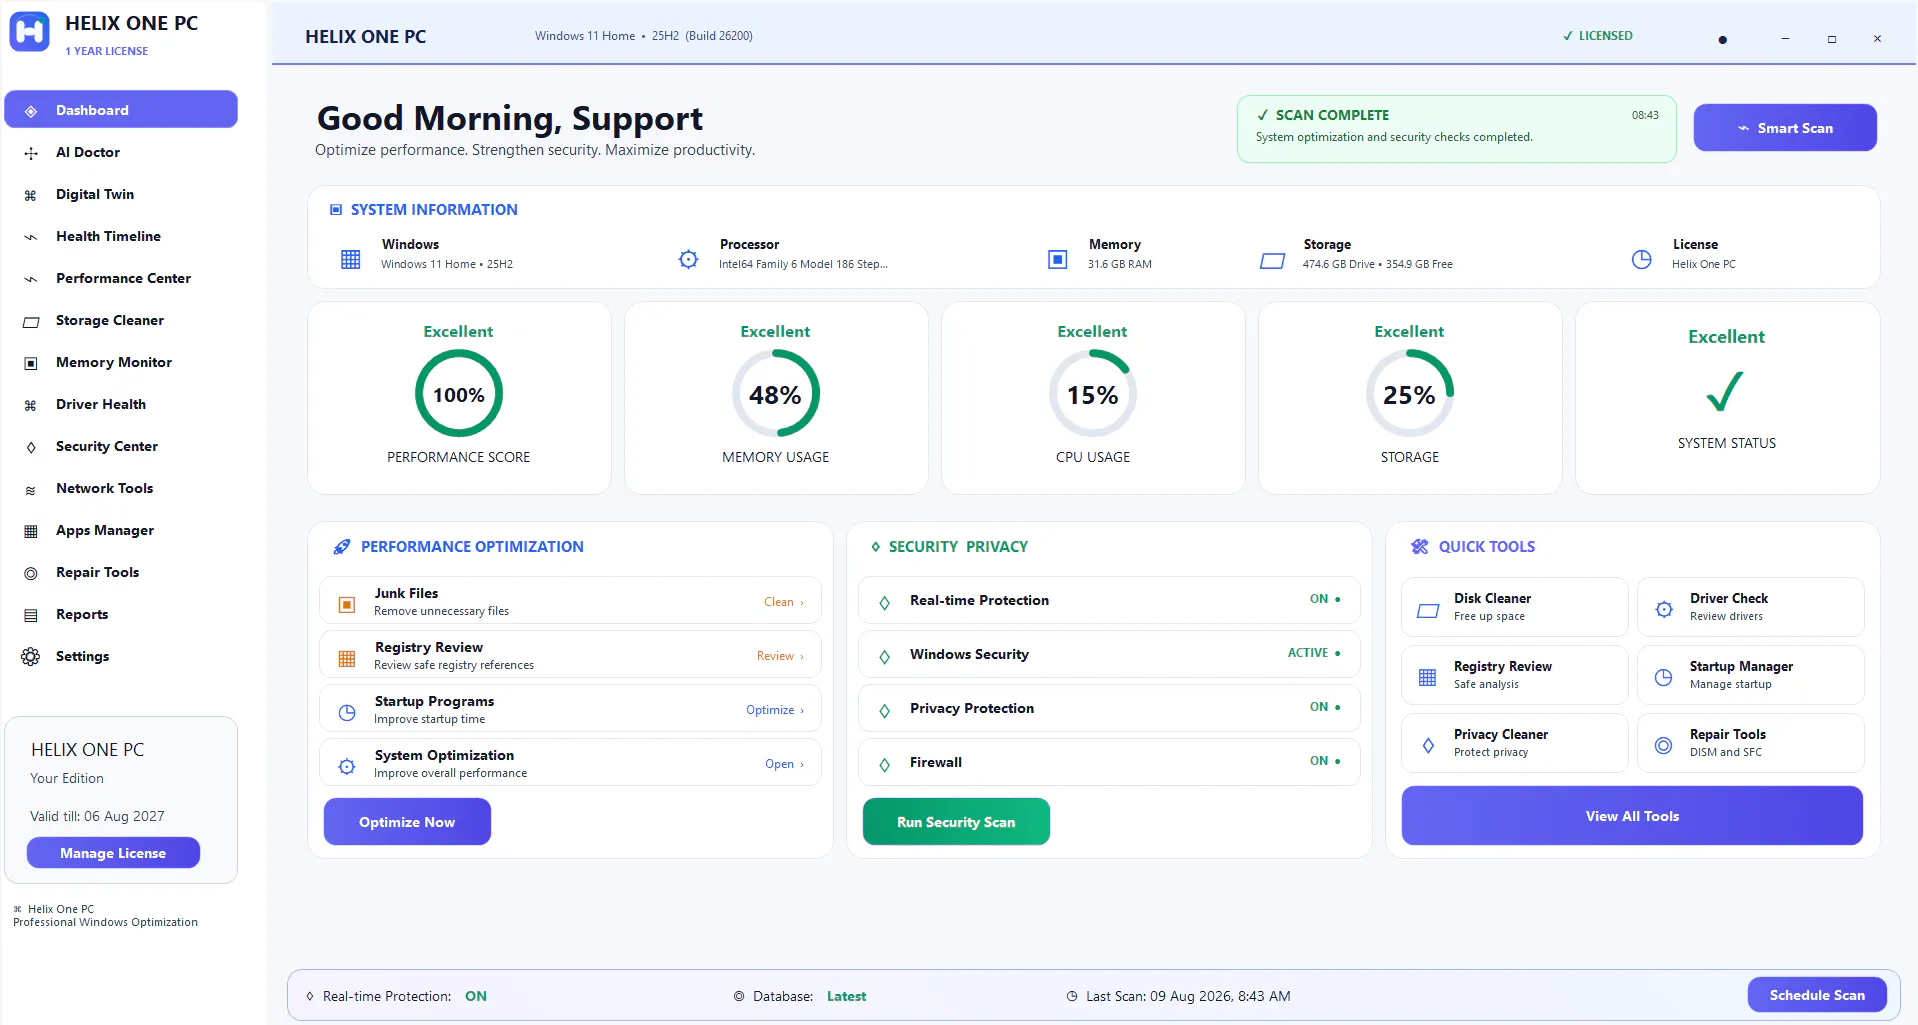Toggle Real-time Protection ON status
This screenshot has height=1025, width=1918.
(1325, 599)
